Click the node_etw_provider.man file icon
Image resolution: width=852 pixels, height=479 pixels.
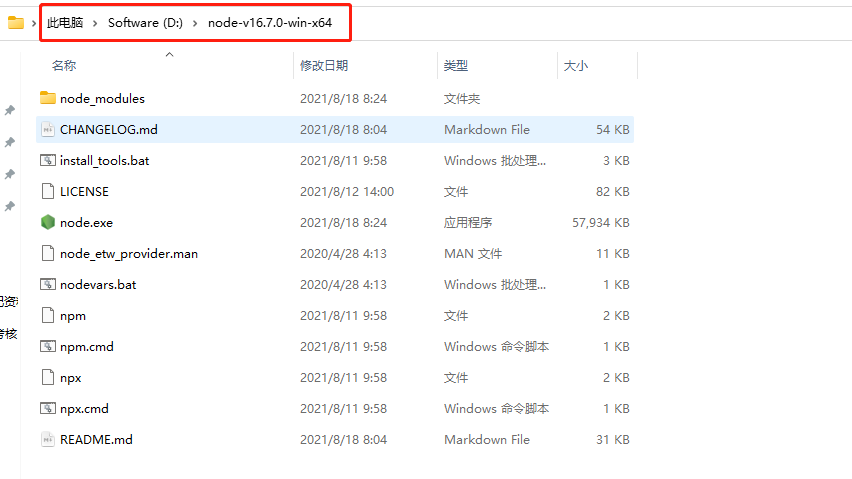point(48,253)
